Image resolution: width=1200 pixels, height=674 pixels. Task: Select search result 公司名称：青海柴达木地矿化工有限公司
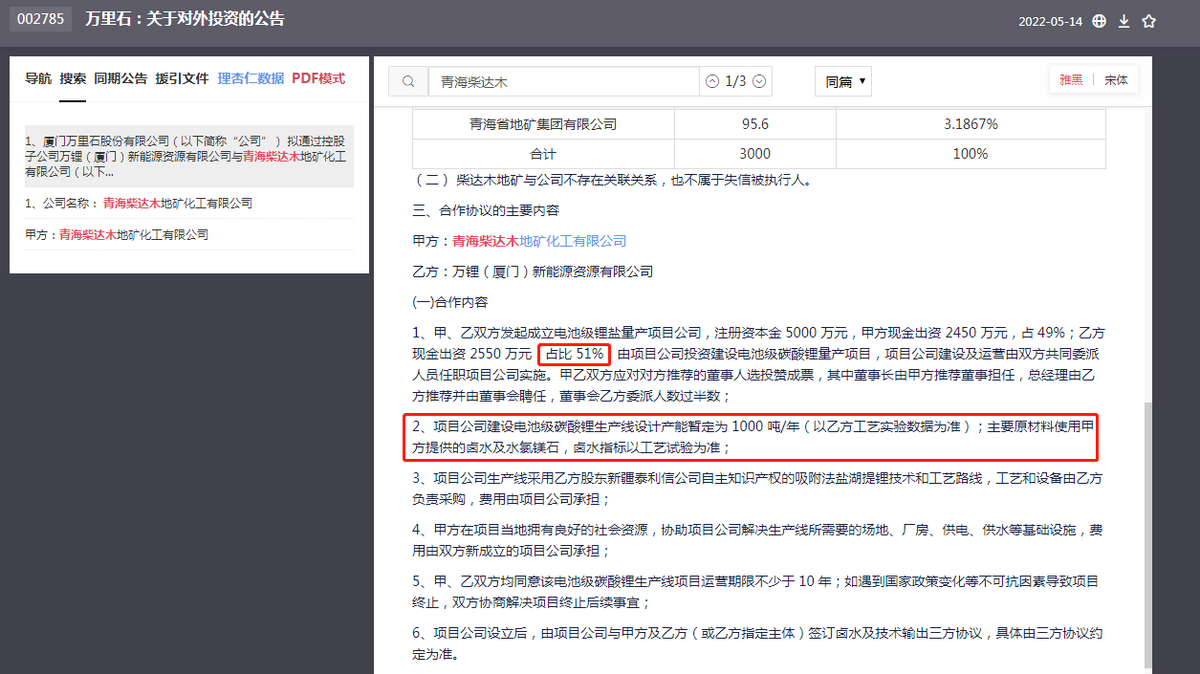click(x=189, y=203)
